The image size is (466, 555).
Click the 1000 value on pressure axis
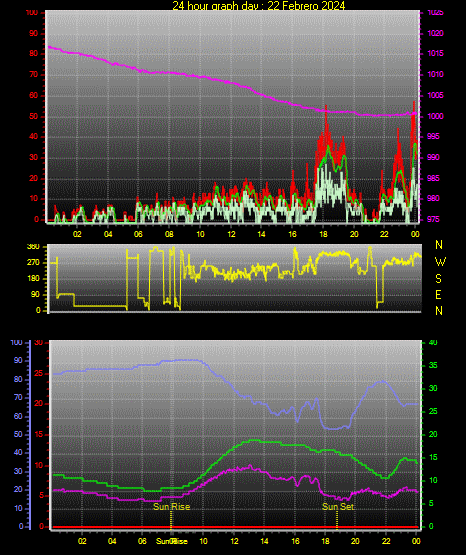(435, 116)
